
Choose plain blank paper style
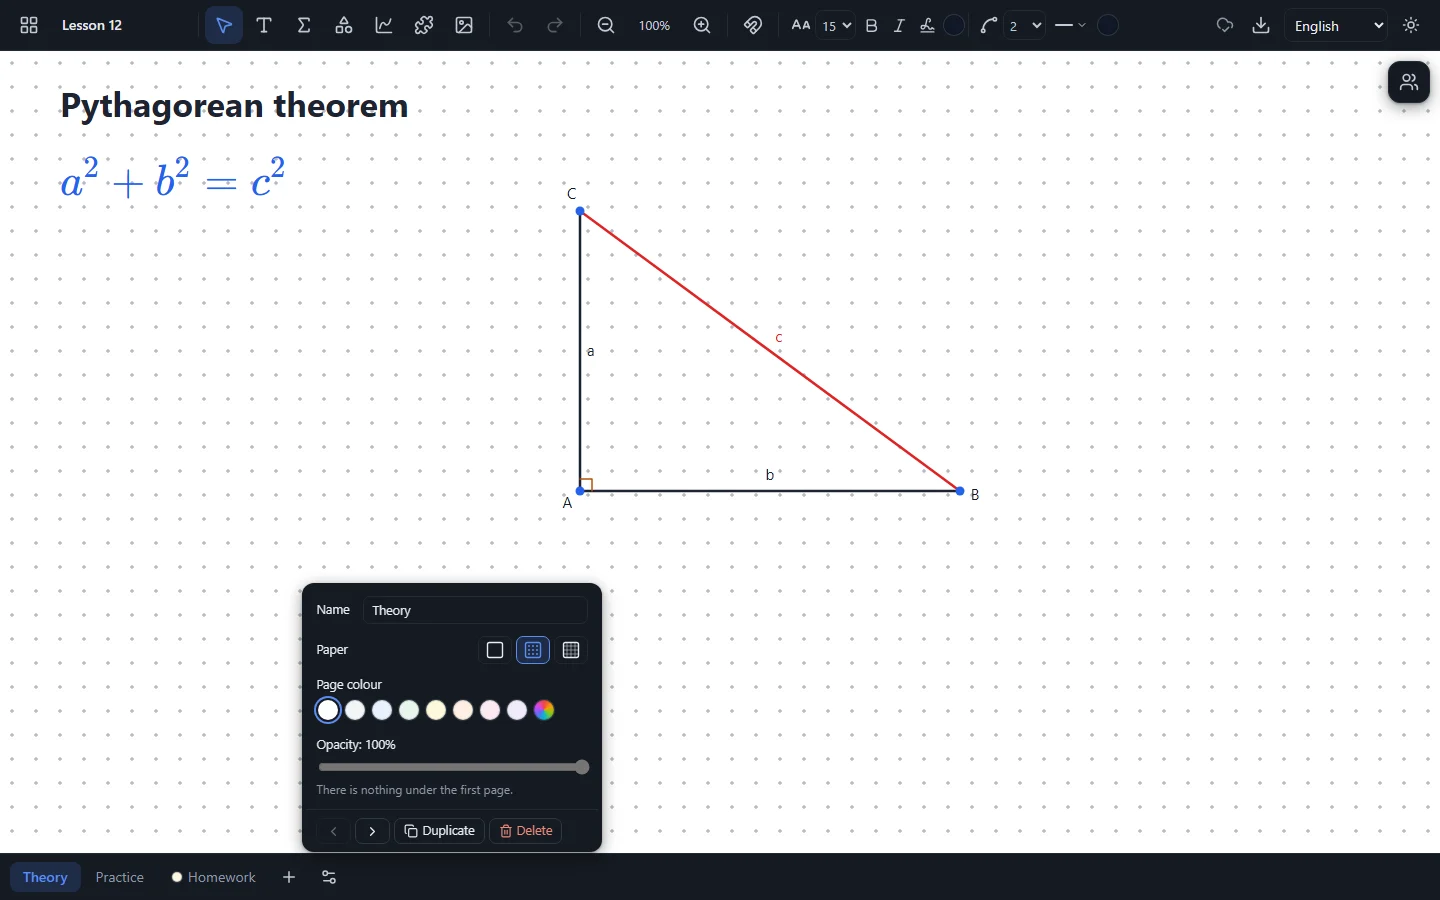pyautogui.click(x=495, y=651)
